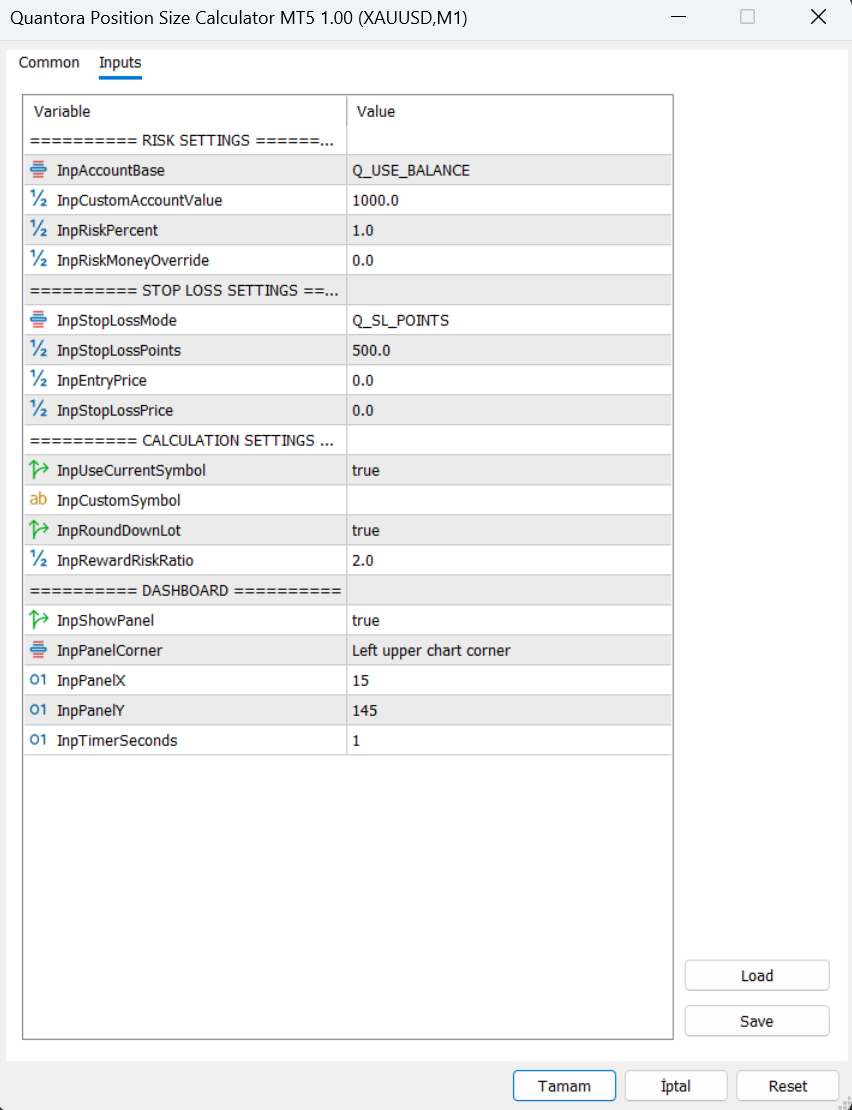Click the Save button
The width and height of the screenshot is (852, 1110).
tap(756, 1021)
